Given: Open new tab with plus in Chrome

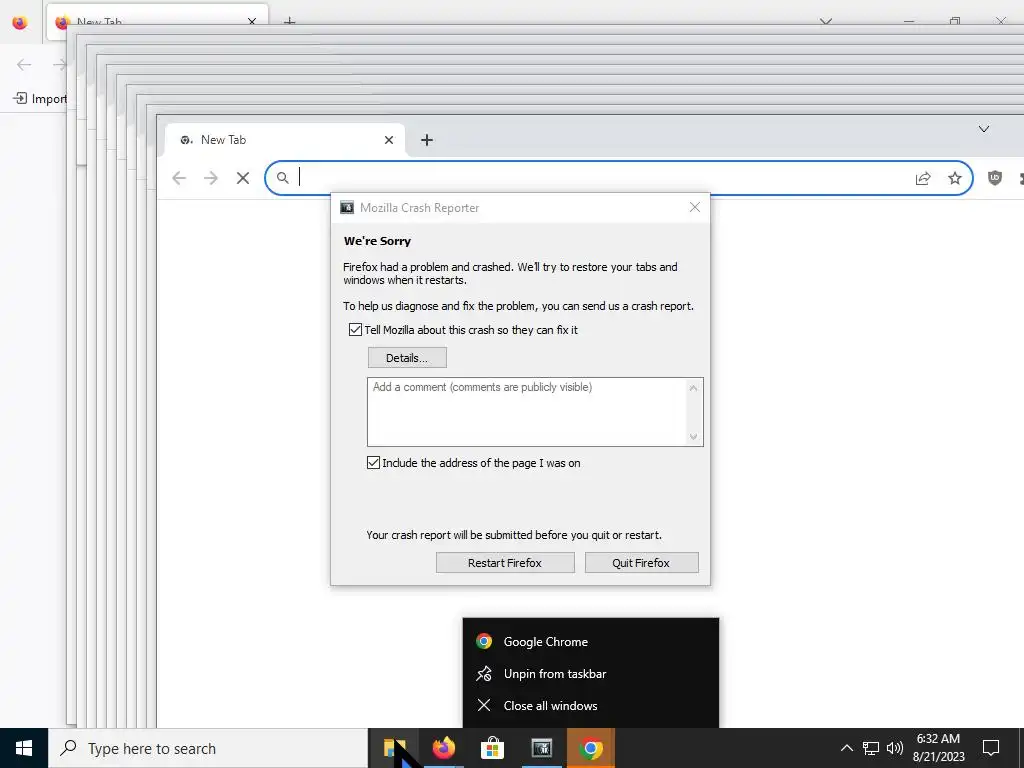Looking at the screenshot, I should (426, 140).
